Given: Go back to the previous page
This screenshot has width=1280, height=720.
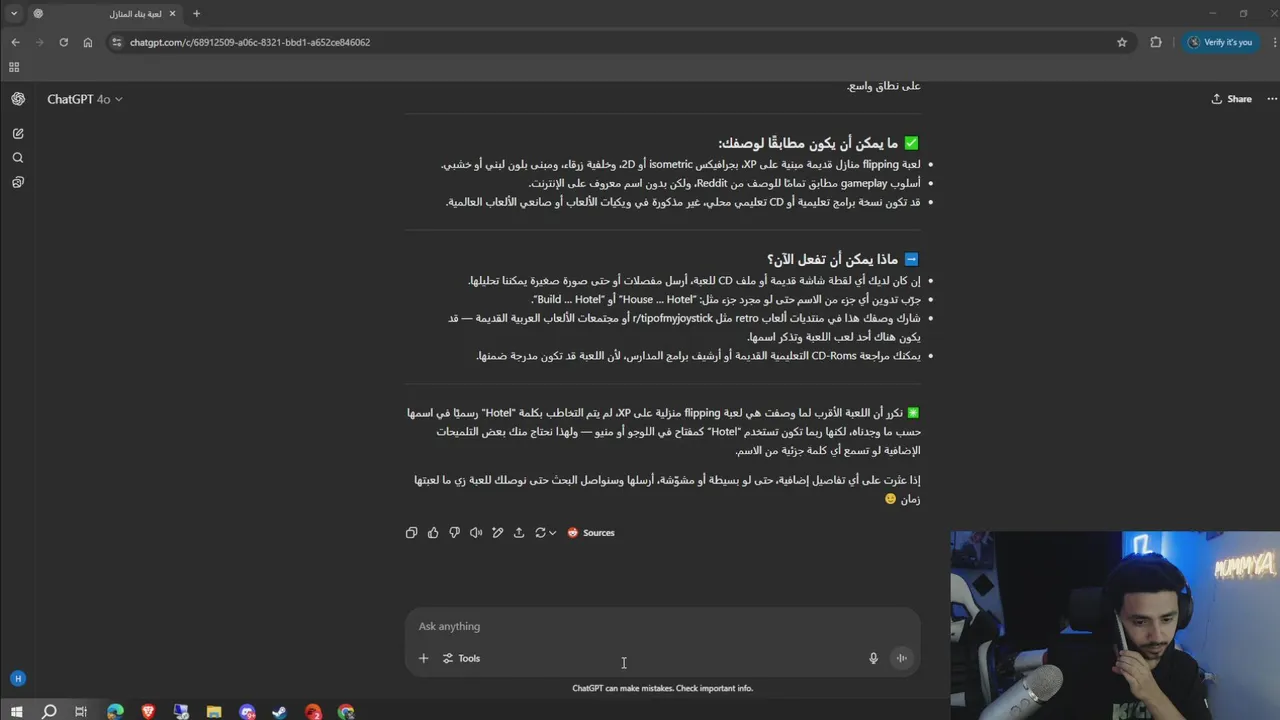Looking at the screenshot, I should [15, 42].
